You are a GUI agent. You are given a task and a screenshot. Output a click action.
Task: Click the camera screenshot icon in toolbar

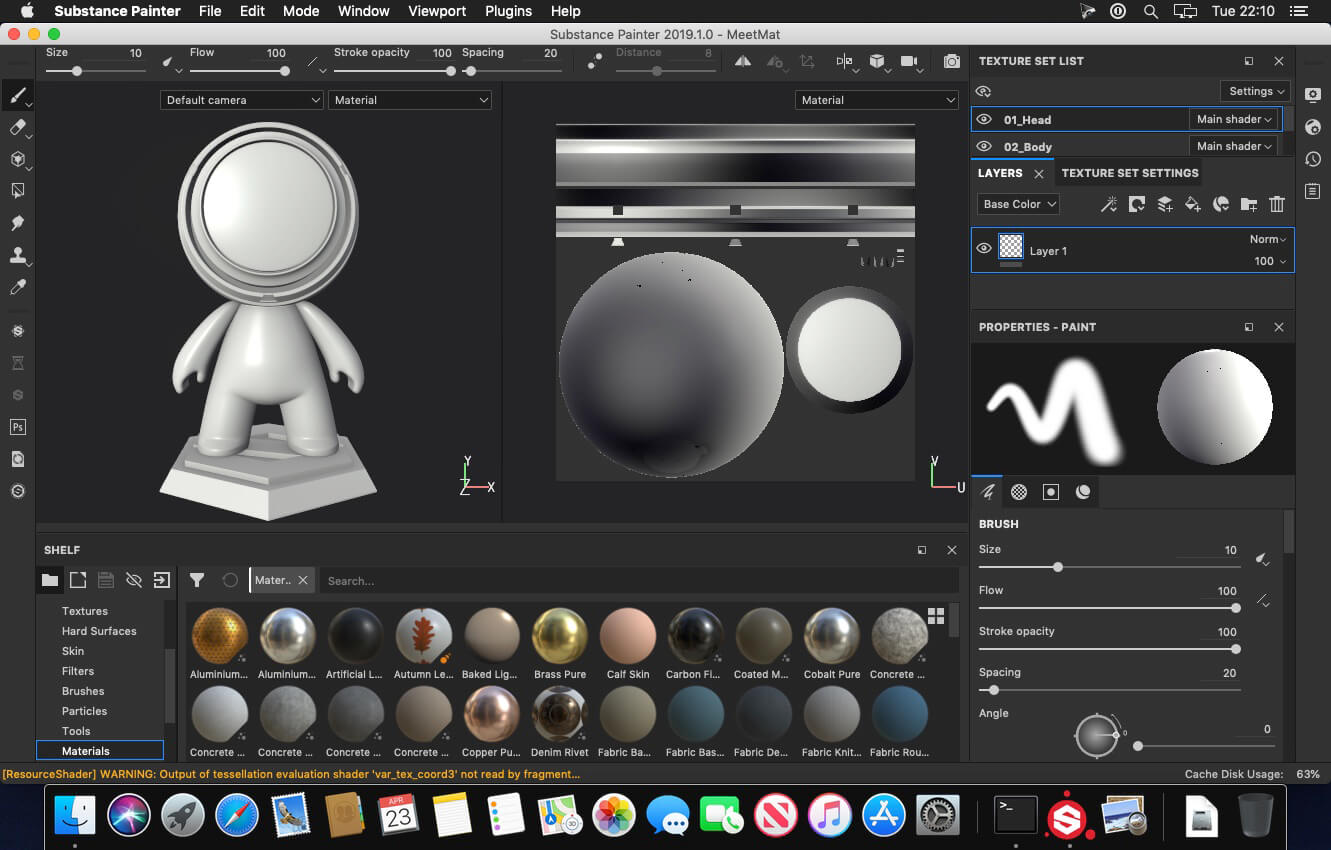952,62
